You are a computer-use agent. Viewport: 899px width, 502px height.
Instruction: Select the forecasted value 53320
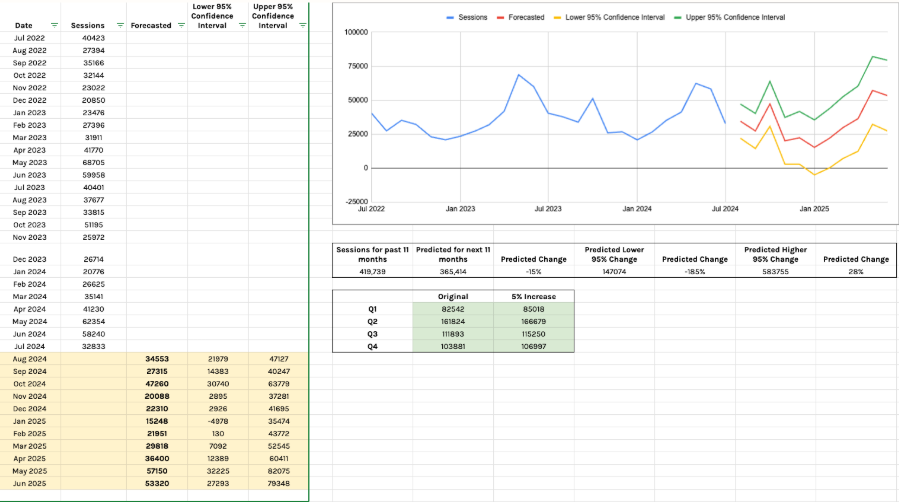pos(157,484)
